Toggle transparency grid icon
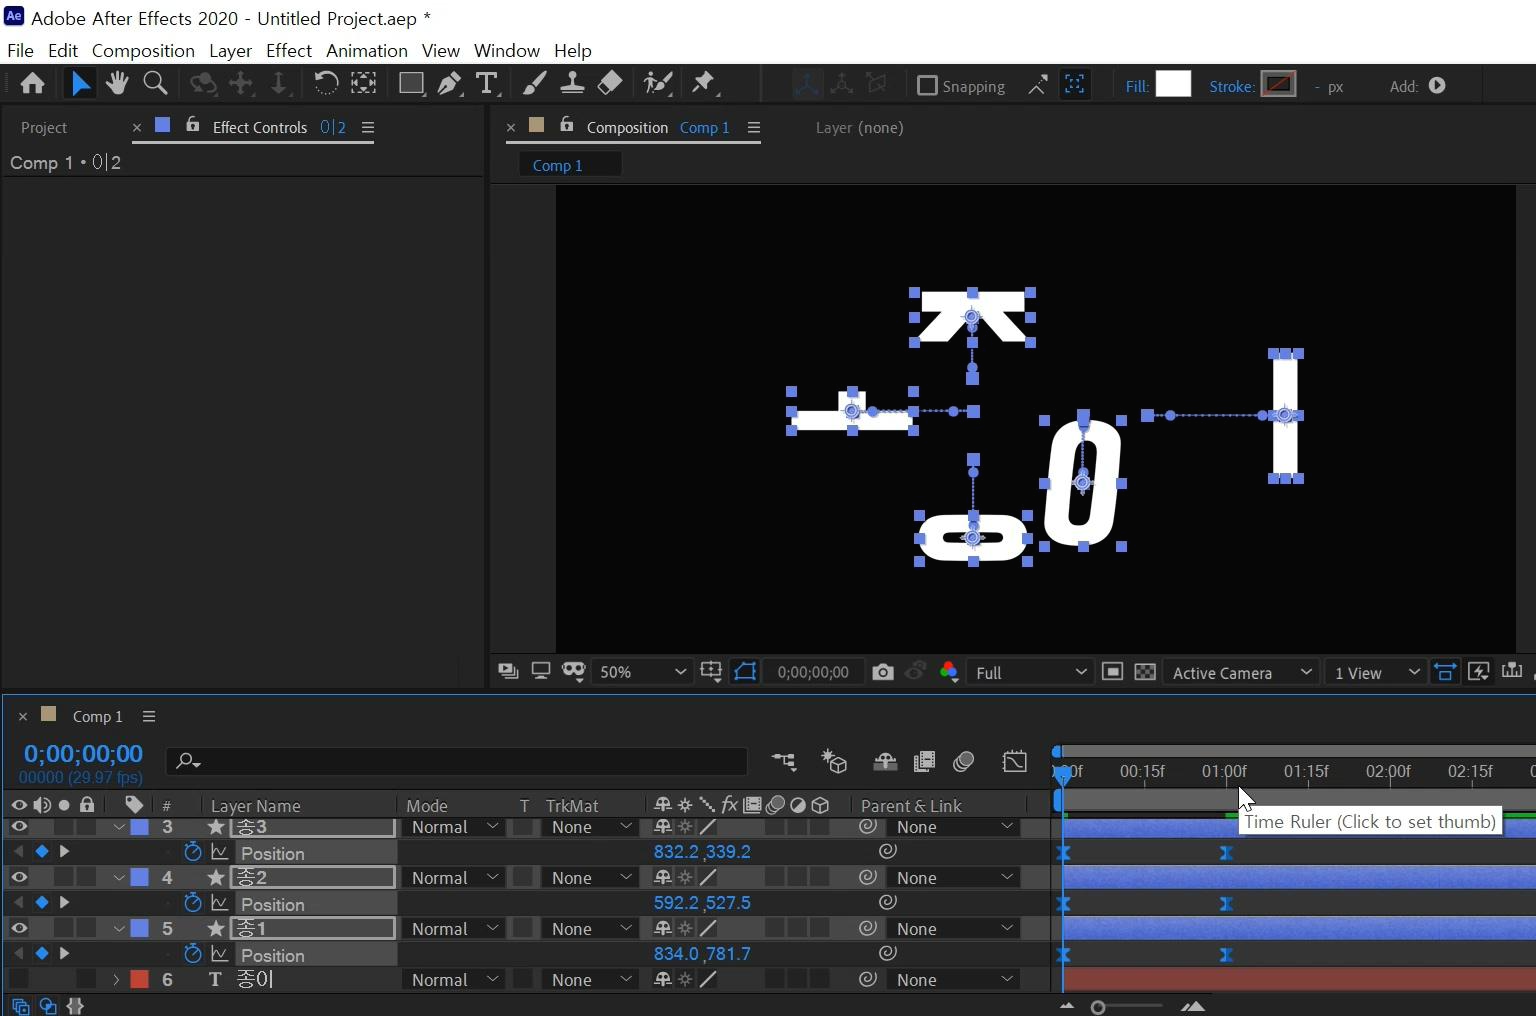 [1145, 672]
